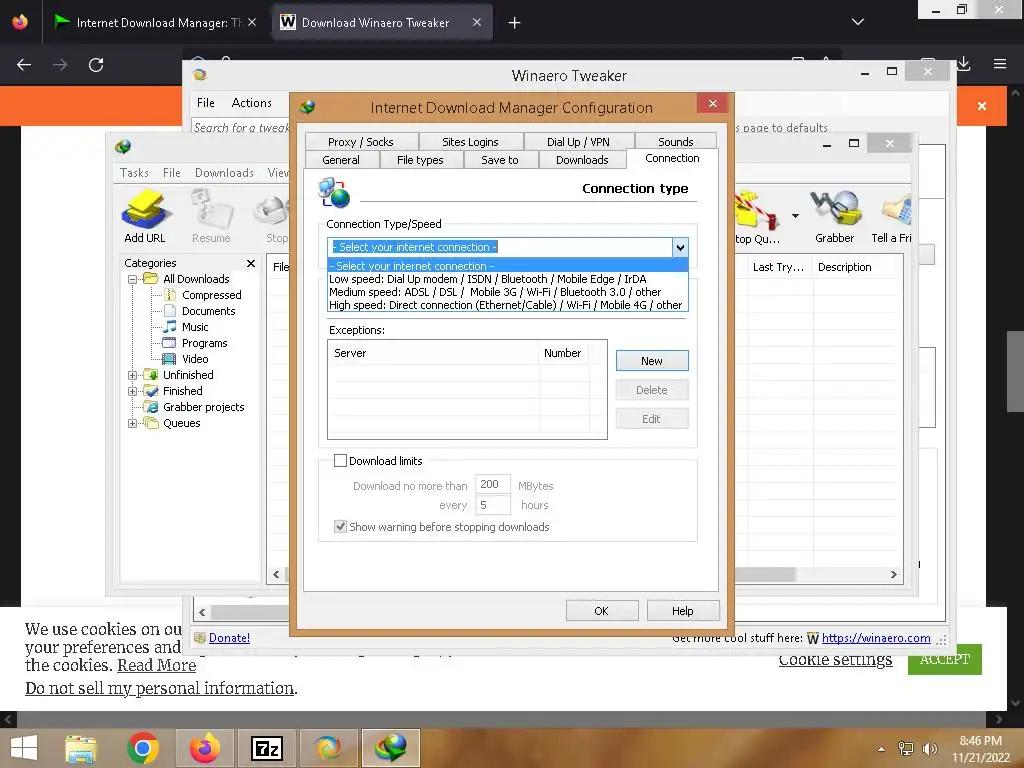Image resolution: width=1024 pixels, height=768 pixels.
Task: Open Winaero Tweaker Actions menu
Action: pyautogui.click(x=251, y=103)
